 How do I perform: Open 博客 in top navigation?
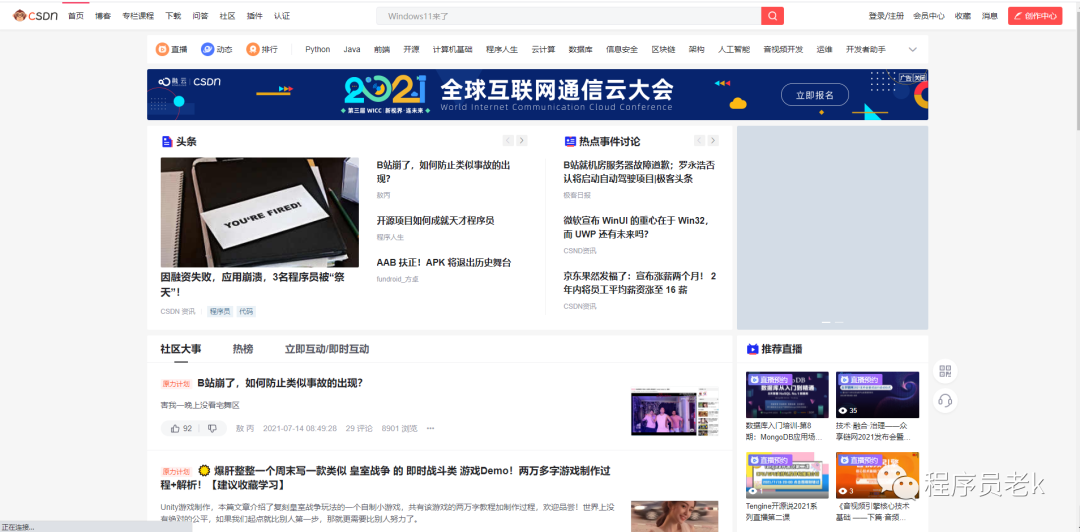click(x=103, y=16)
